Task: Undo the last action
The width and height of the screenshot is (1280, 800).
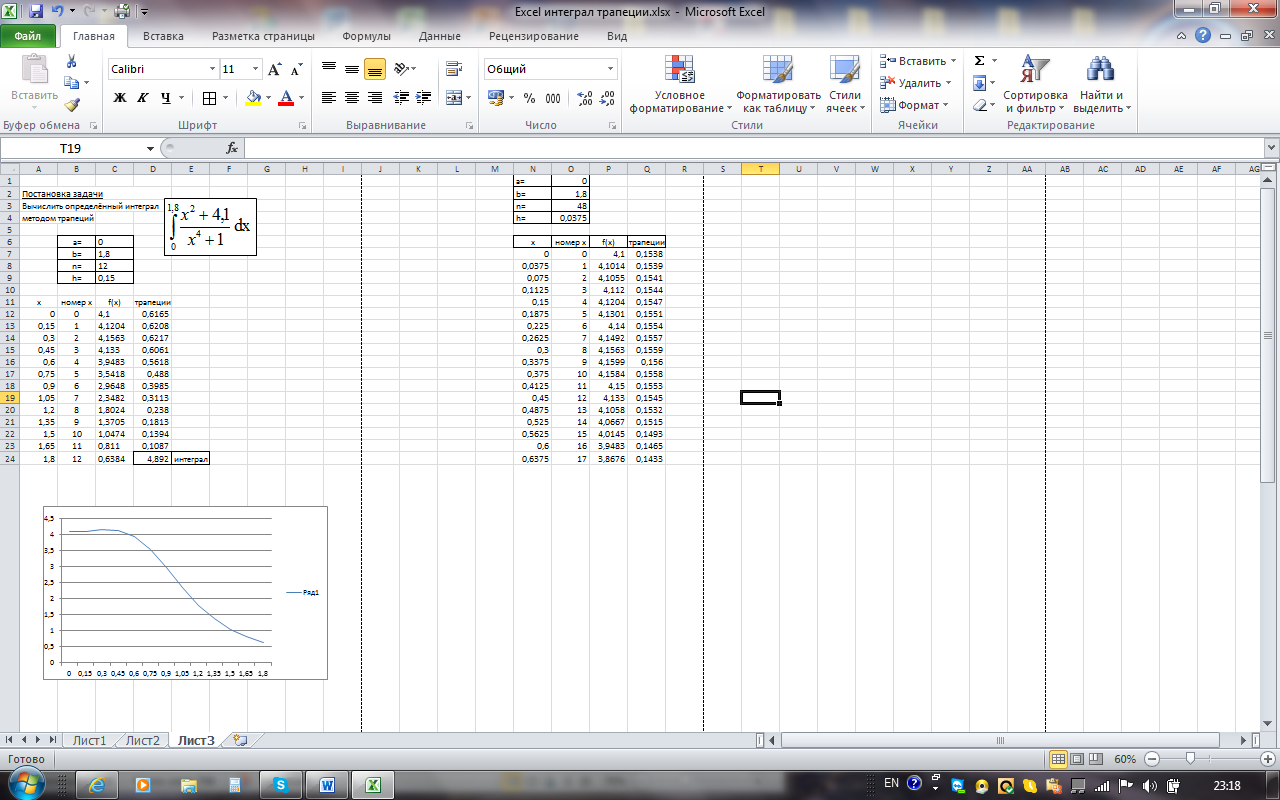Action: coord(58,12)
